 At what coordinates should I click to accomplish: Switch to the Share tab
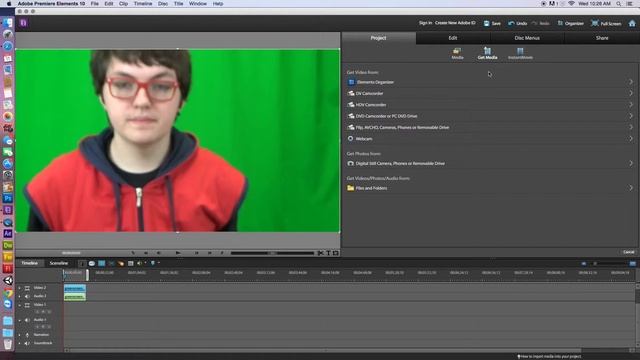[602, 38]
